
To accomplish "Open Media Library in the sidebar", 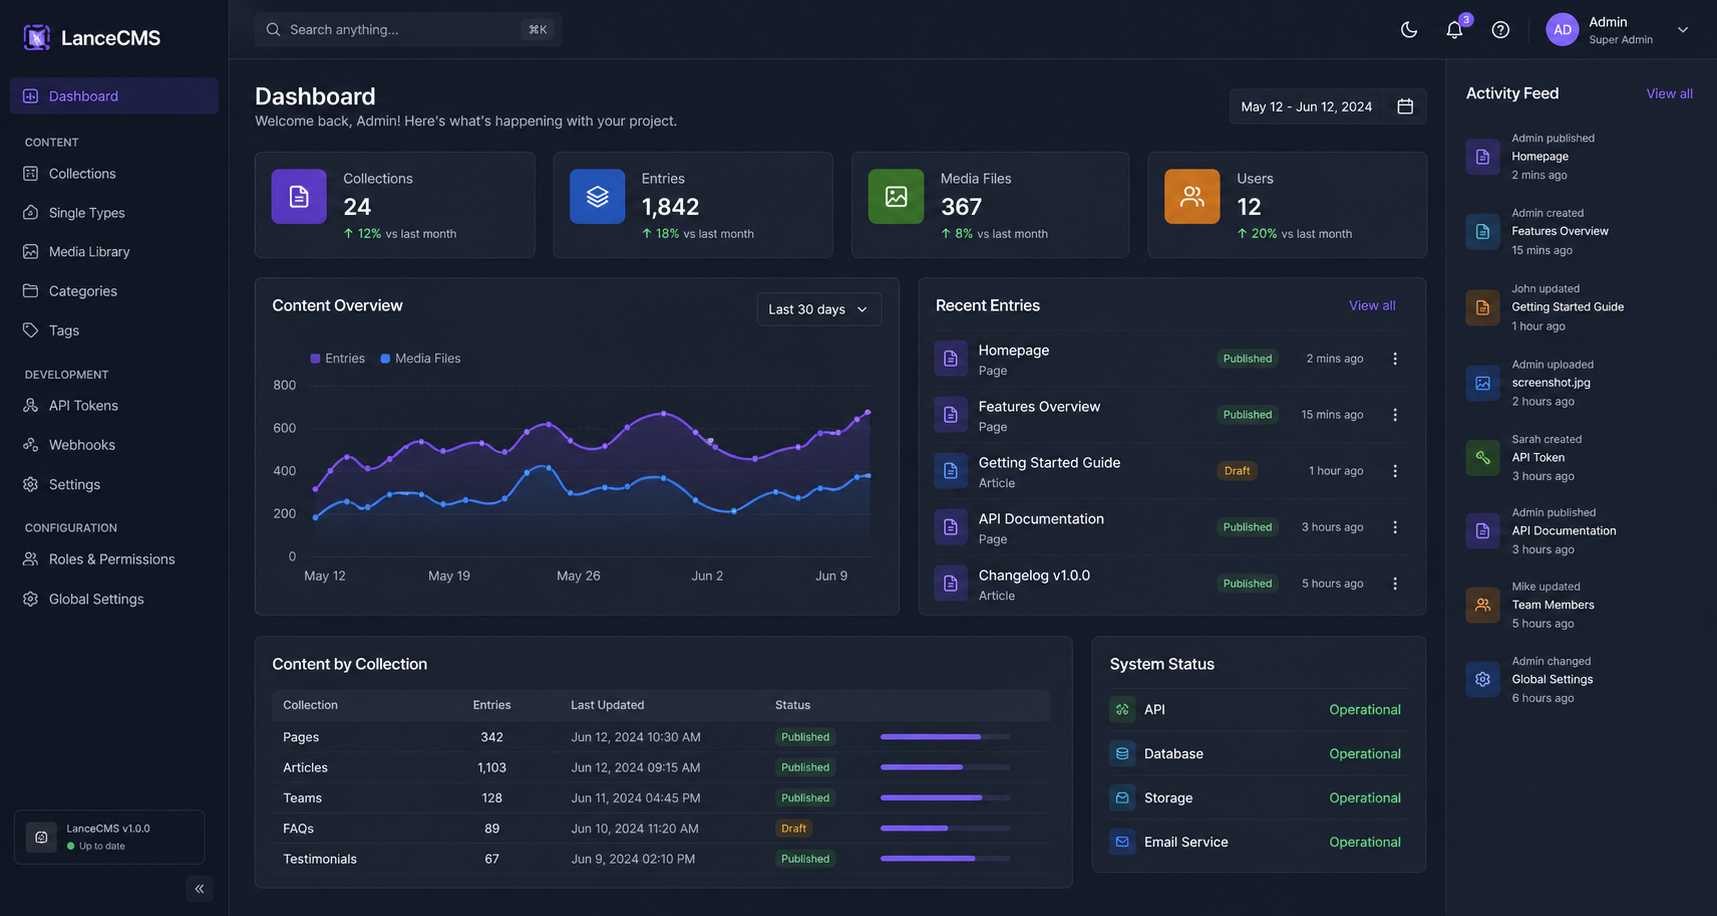I will click(89, 252).
